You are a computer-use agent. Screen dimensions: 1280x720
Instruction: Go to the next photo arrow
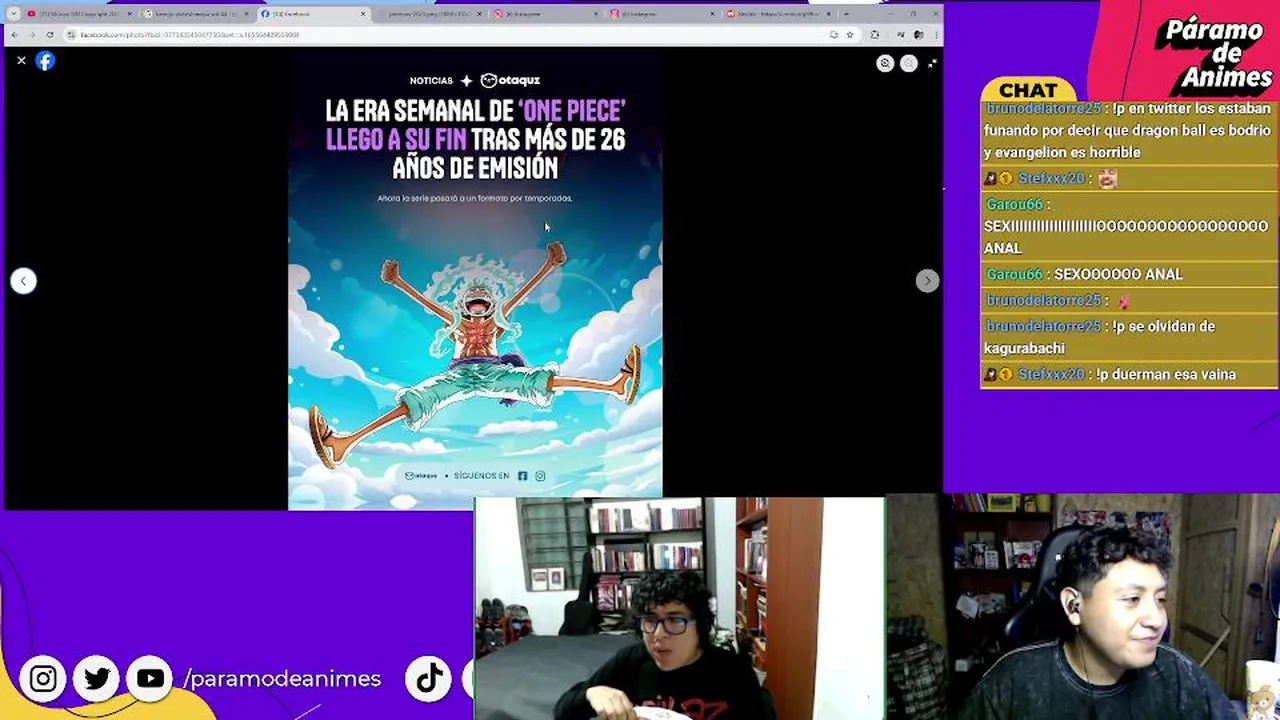927,281
